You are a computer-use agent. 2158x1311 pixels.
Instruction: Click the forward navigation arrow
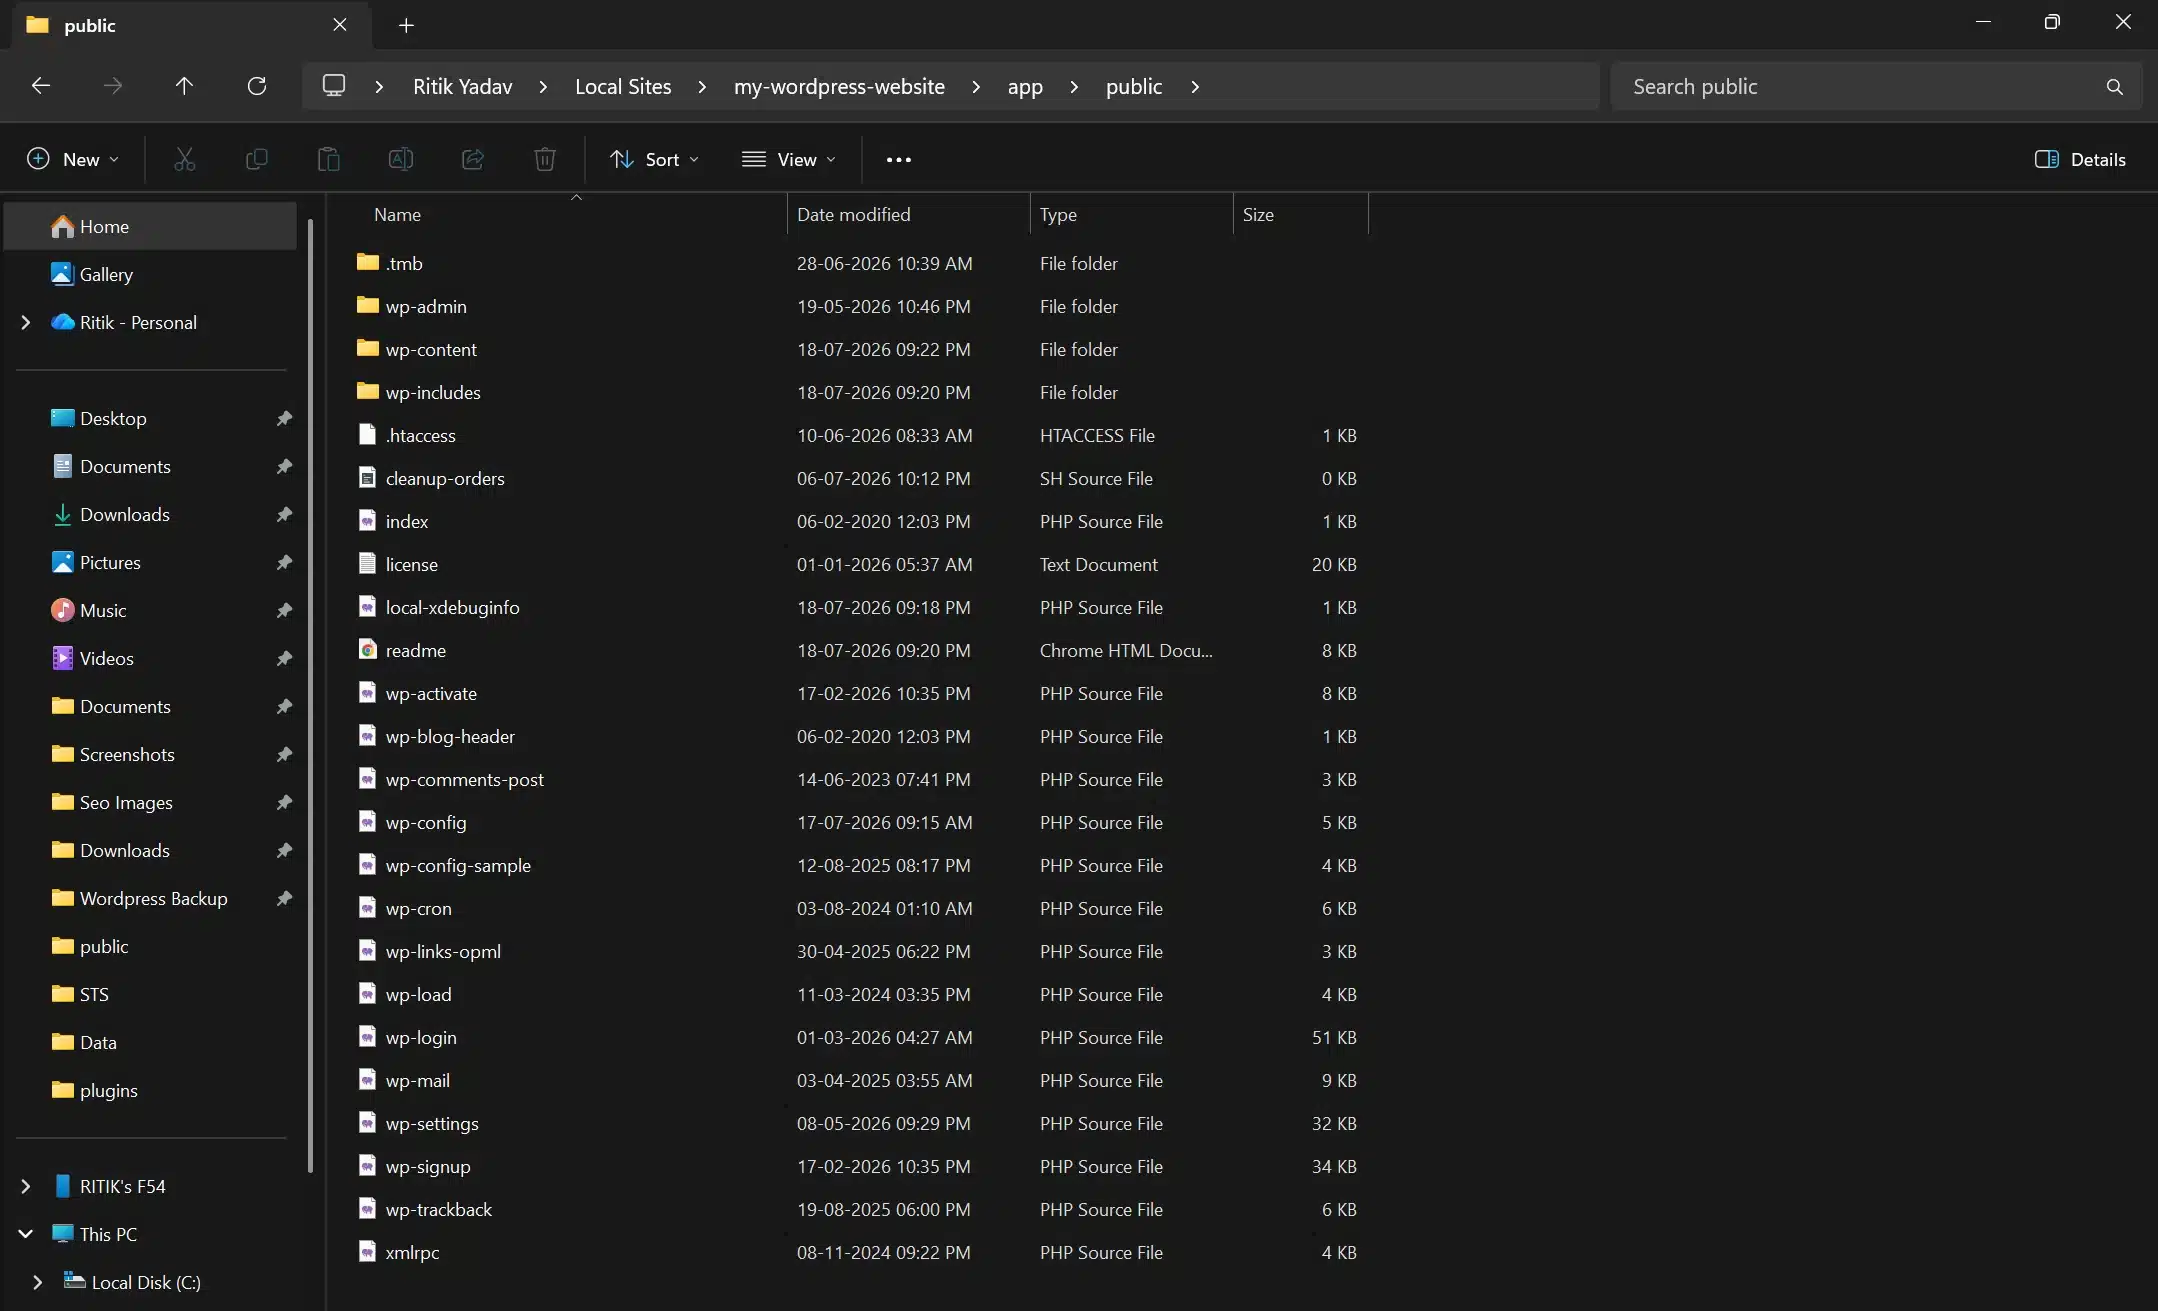click(113, 86)
